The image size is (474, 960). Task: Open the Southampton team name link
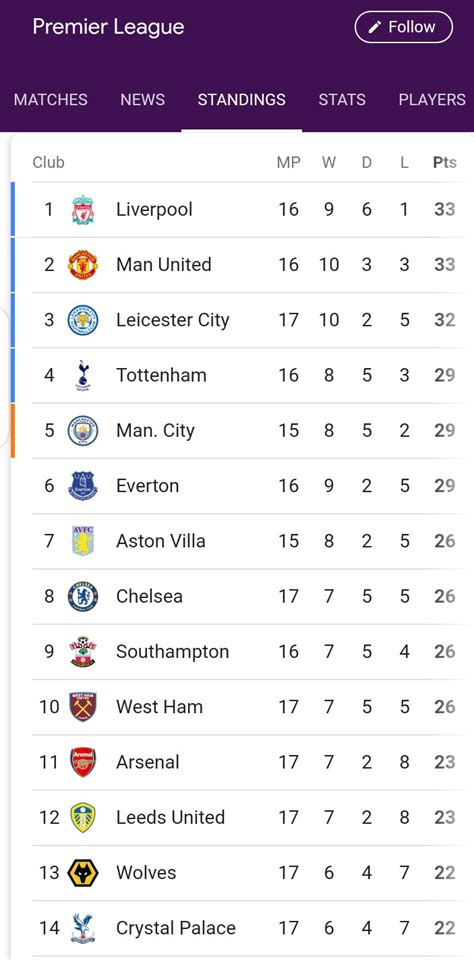173,651
